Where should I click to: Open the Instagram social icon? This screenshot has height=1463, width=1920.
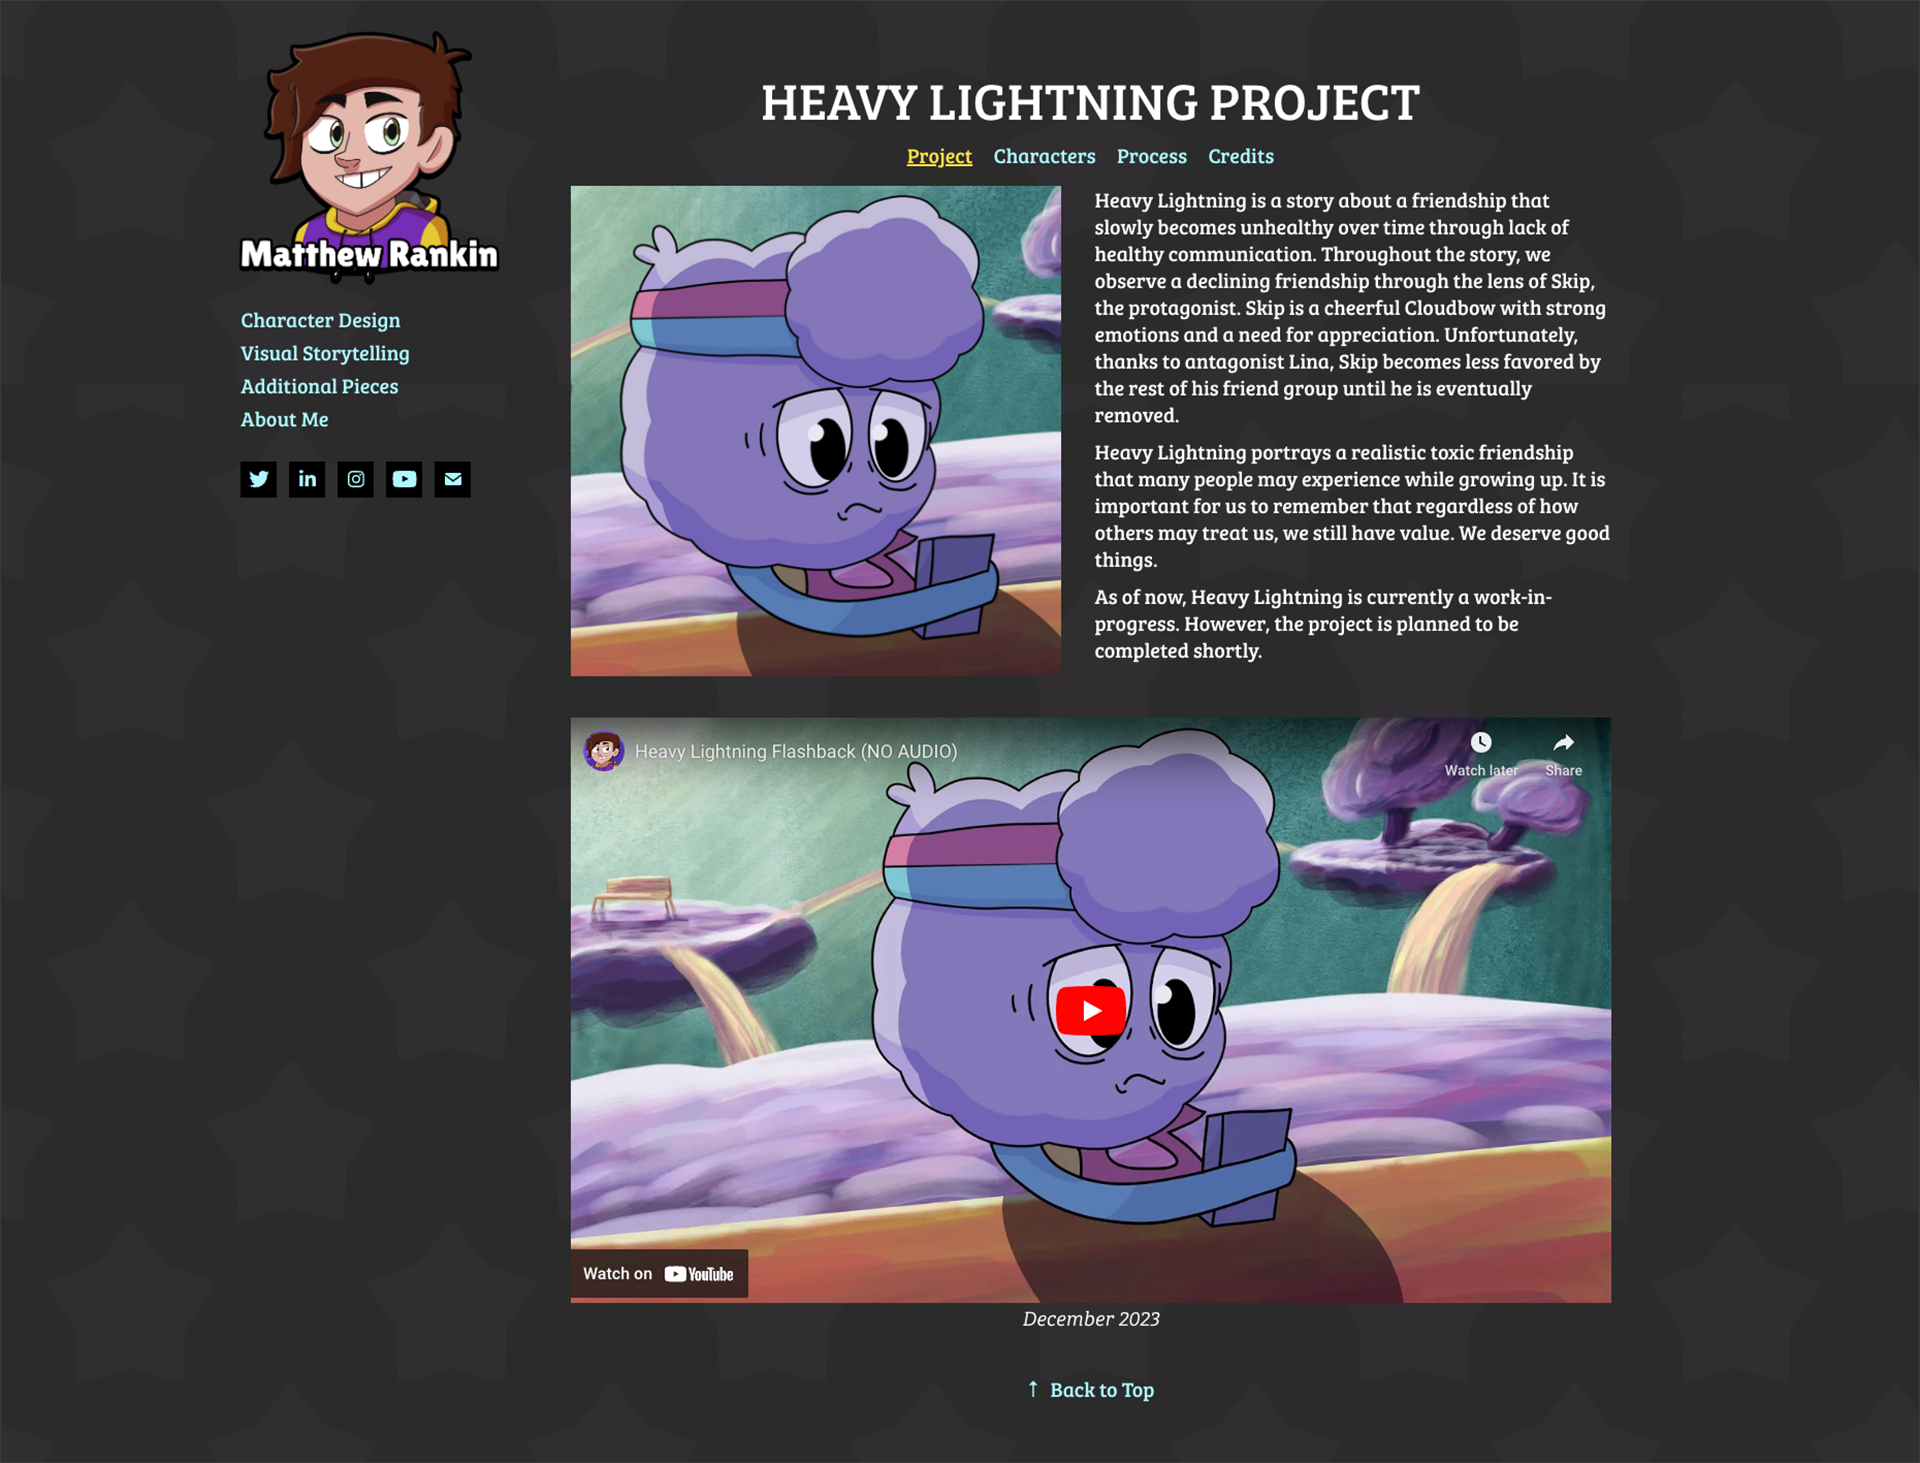tap(355, 479)
